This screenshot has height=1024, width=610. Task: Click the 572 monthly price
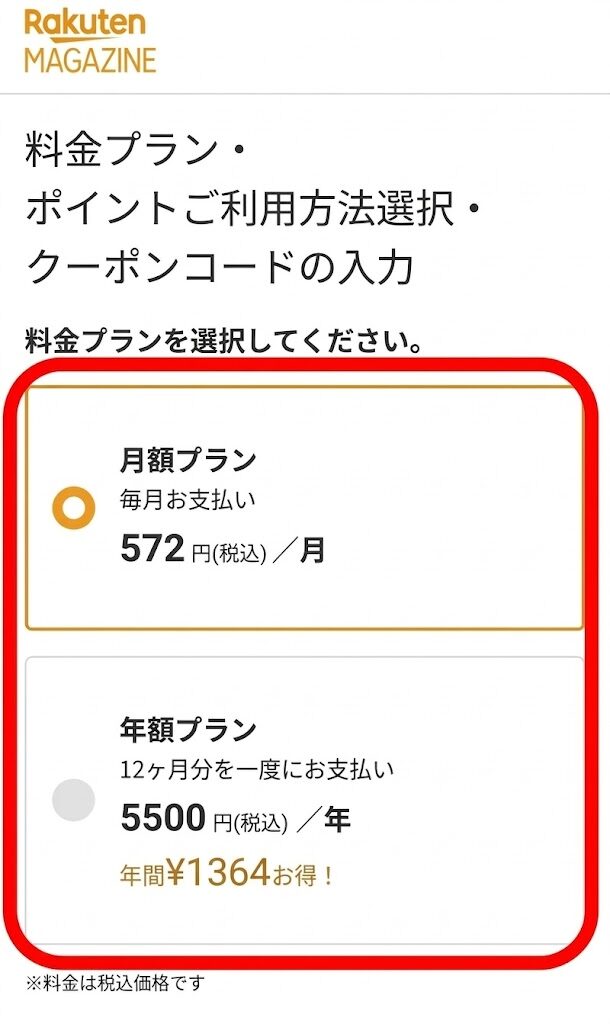point(152,549)
